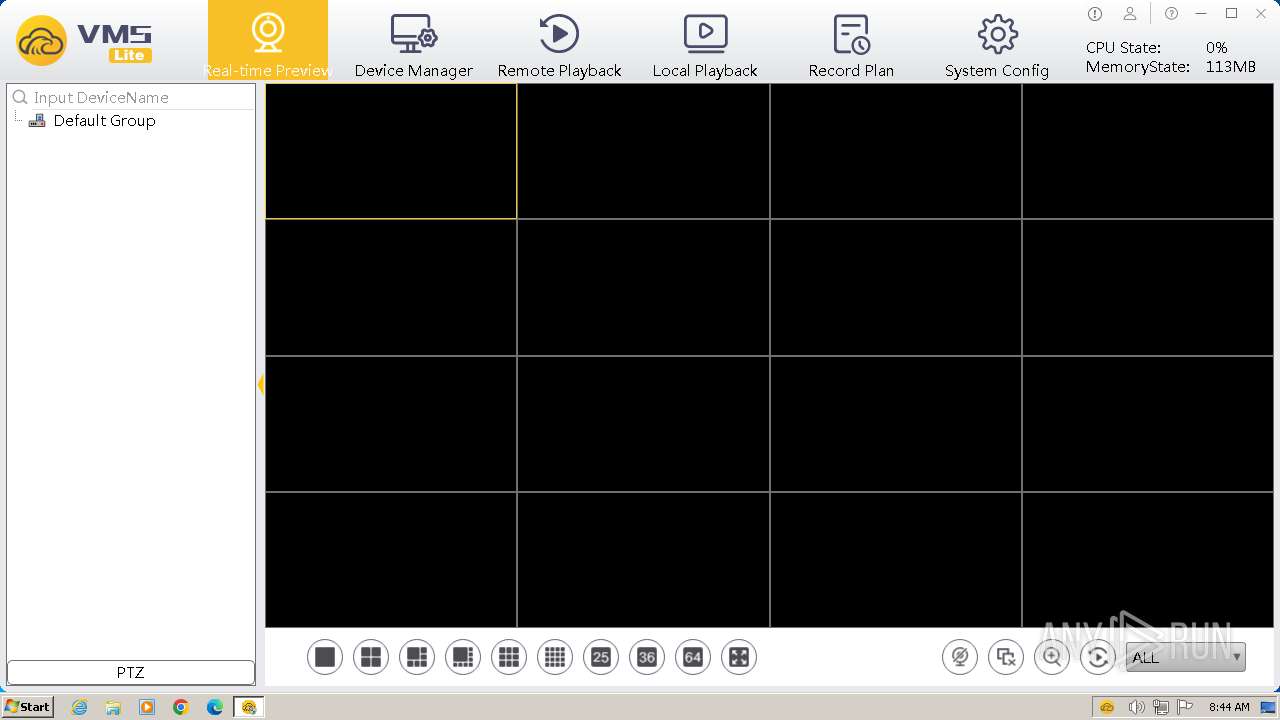Select nine-view grid layout
This screenshot has height=720, width=1280.
point(509,657)
